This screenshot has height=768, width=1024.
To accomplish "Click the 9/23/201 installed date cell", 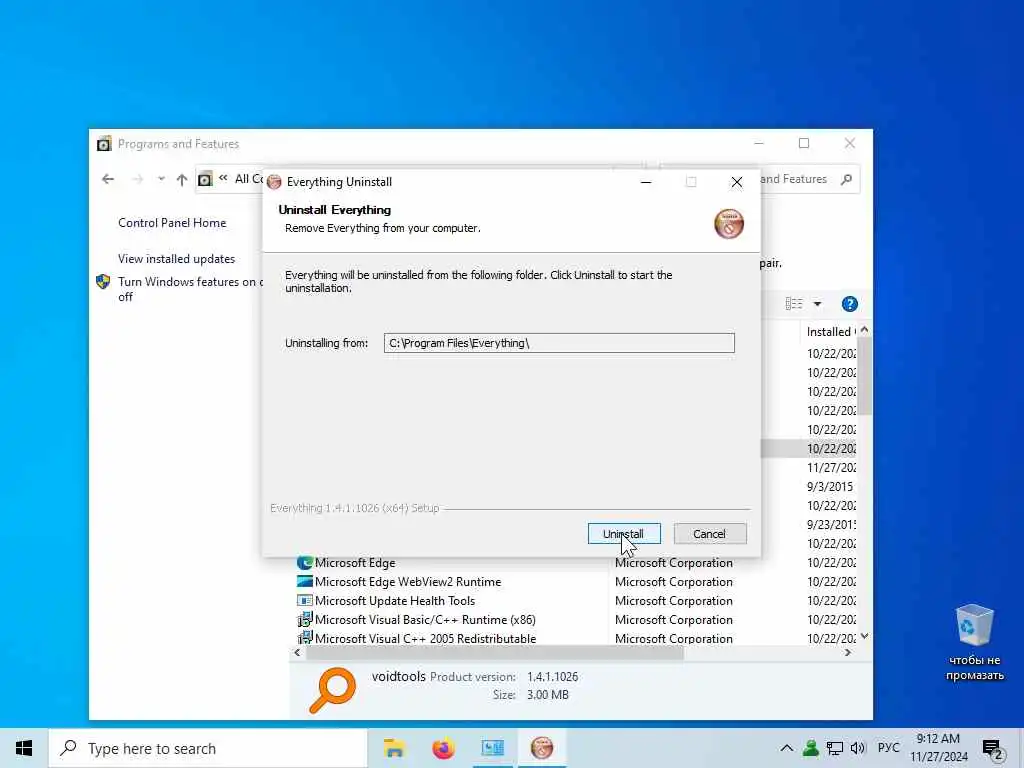I will click(x=831, y=524).
